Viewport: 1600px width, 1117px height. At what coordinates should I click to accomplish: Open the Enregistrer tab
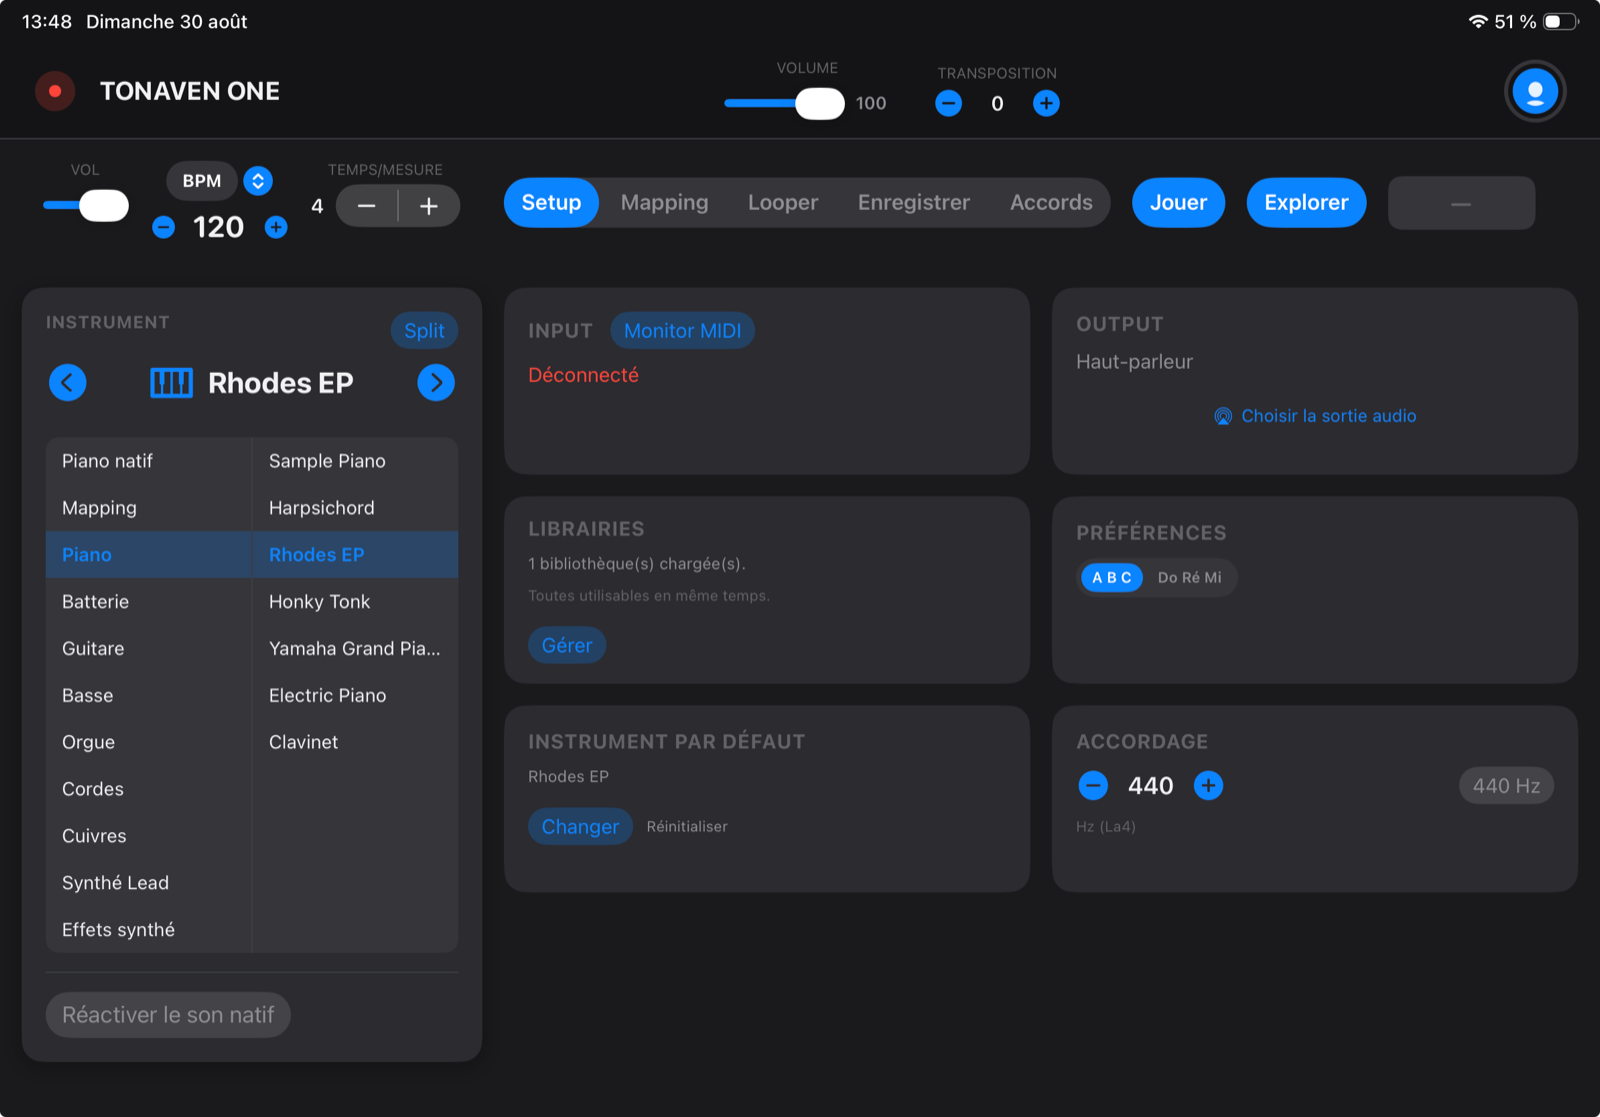[914, 203]
